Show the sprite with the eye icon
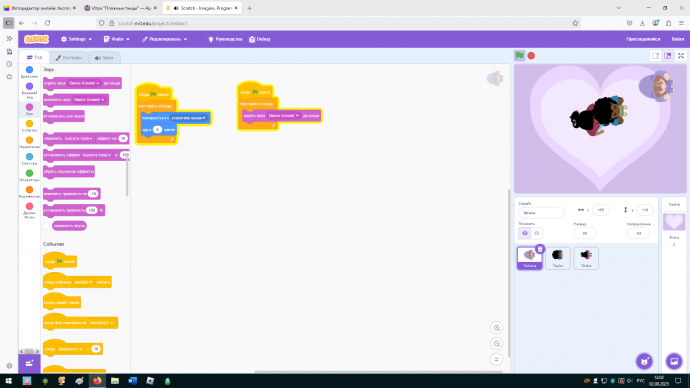This screenshot has width=690, height=388. 525,233
